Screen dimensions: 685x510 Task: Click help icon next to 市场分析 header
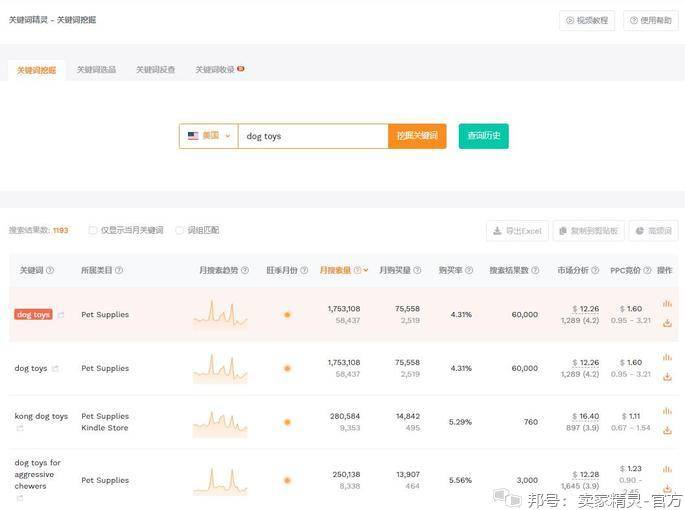click(595, 271)
